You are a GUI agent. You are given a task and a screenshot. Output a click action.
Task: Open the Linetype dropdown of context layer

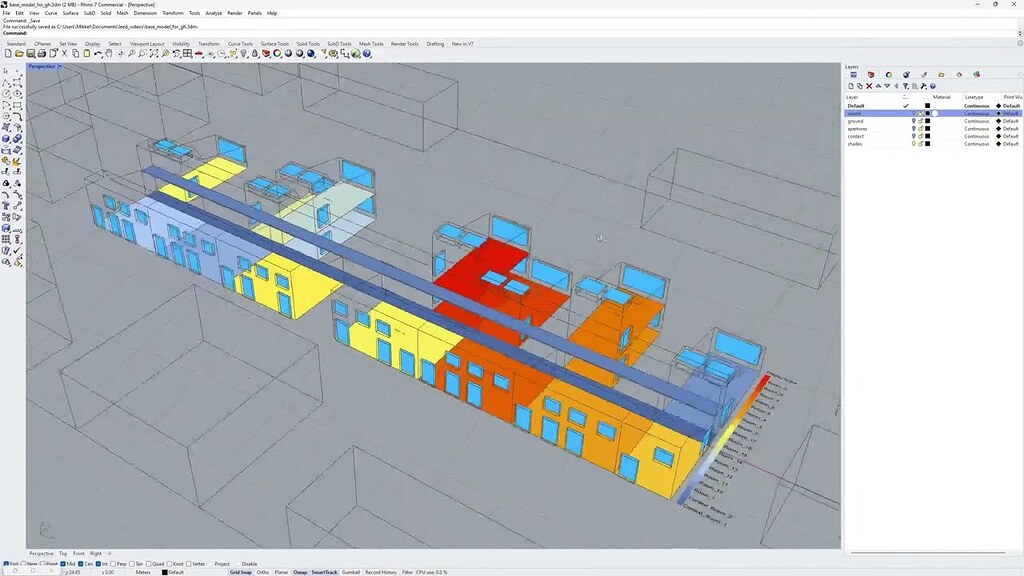coord(977,136)
